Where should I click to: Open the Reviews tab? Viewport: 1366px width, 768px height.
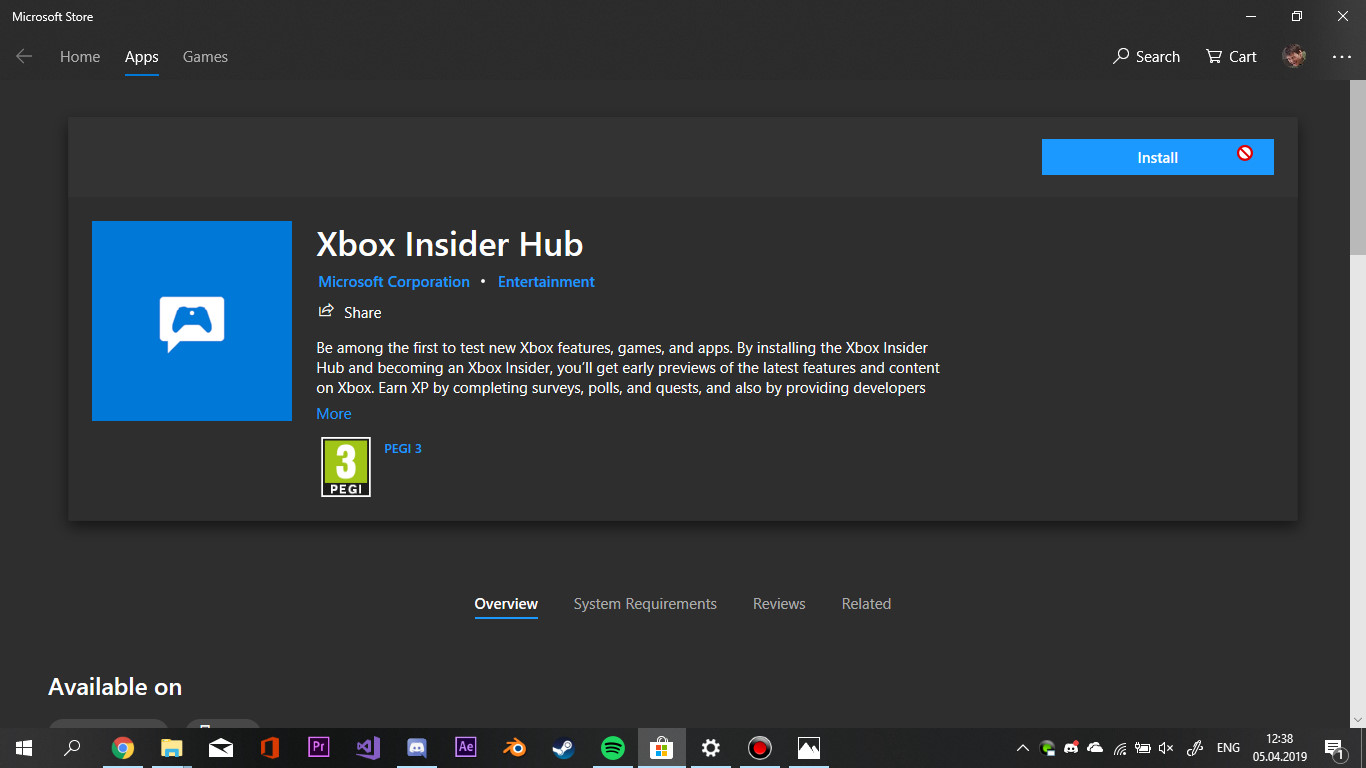(779, 604)
